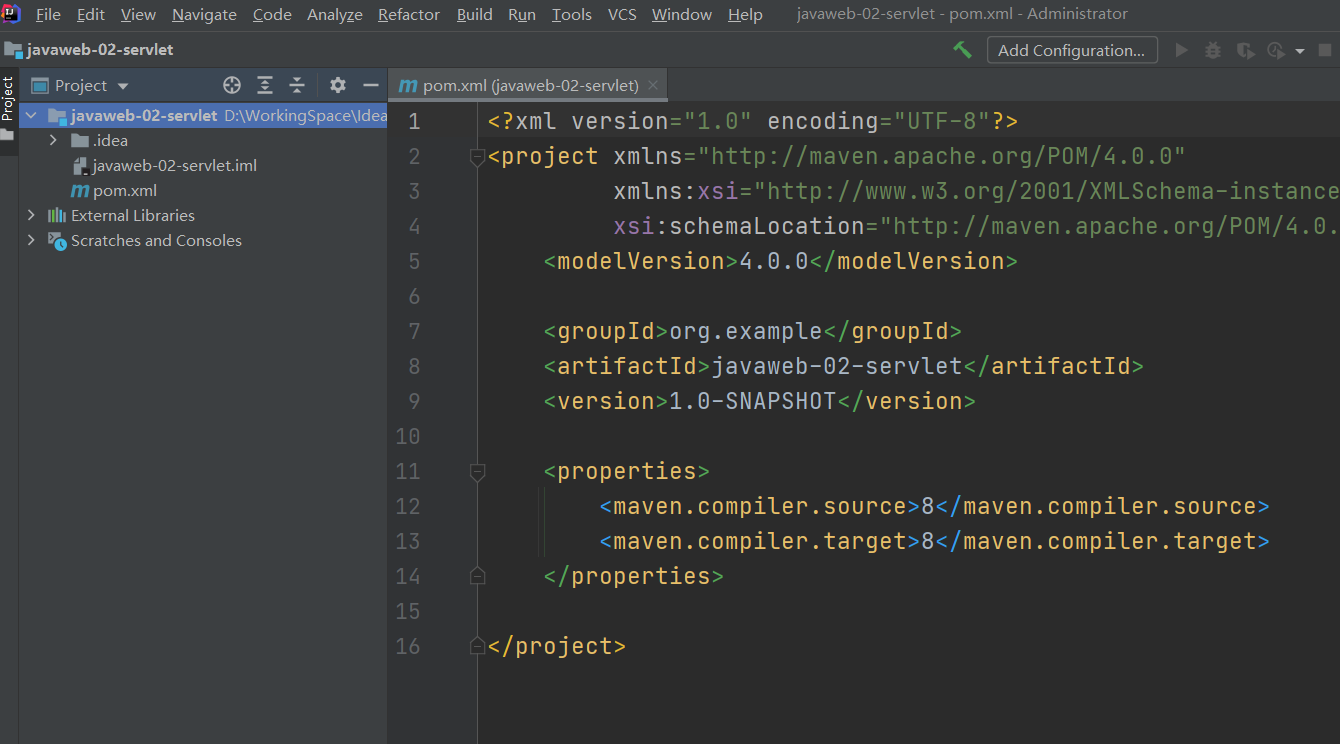Click the Debug bug icon
1340x744 pixels.
tap(1213, 50)
